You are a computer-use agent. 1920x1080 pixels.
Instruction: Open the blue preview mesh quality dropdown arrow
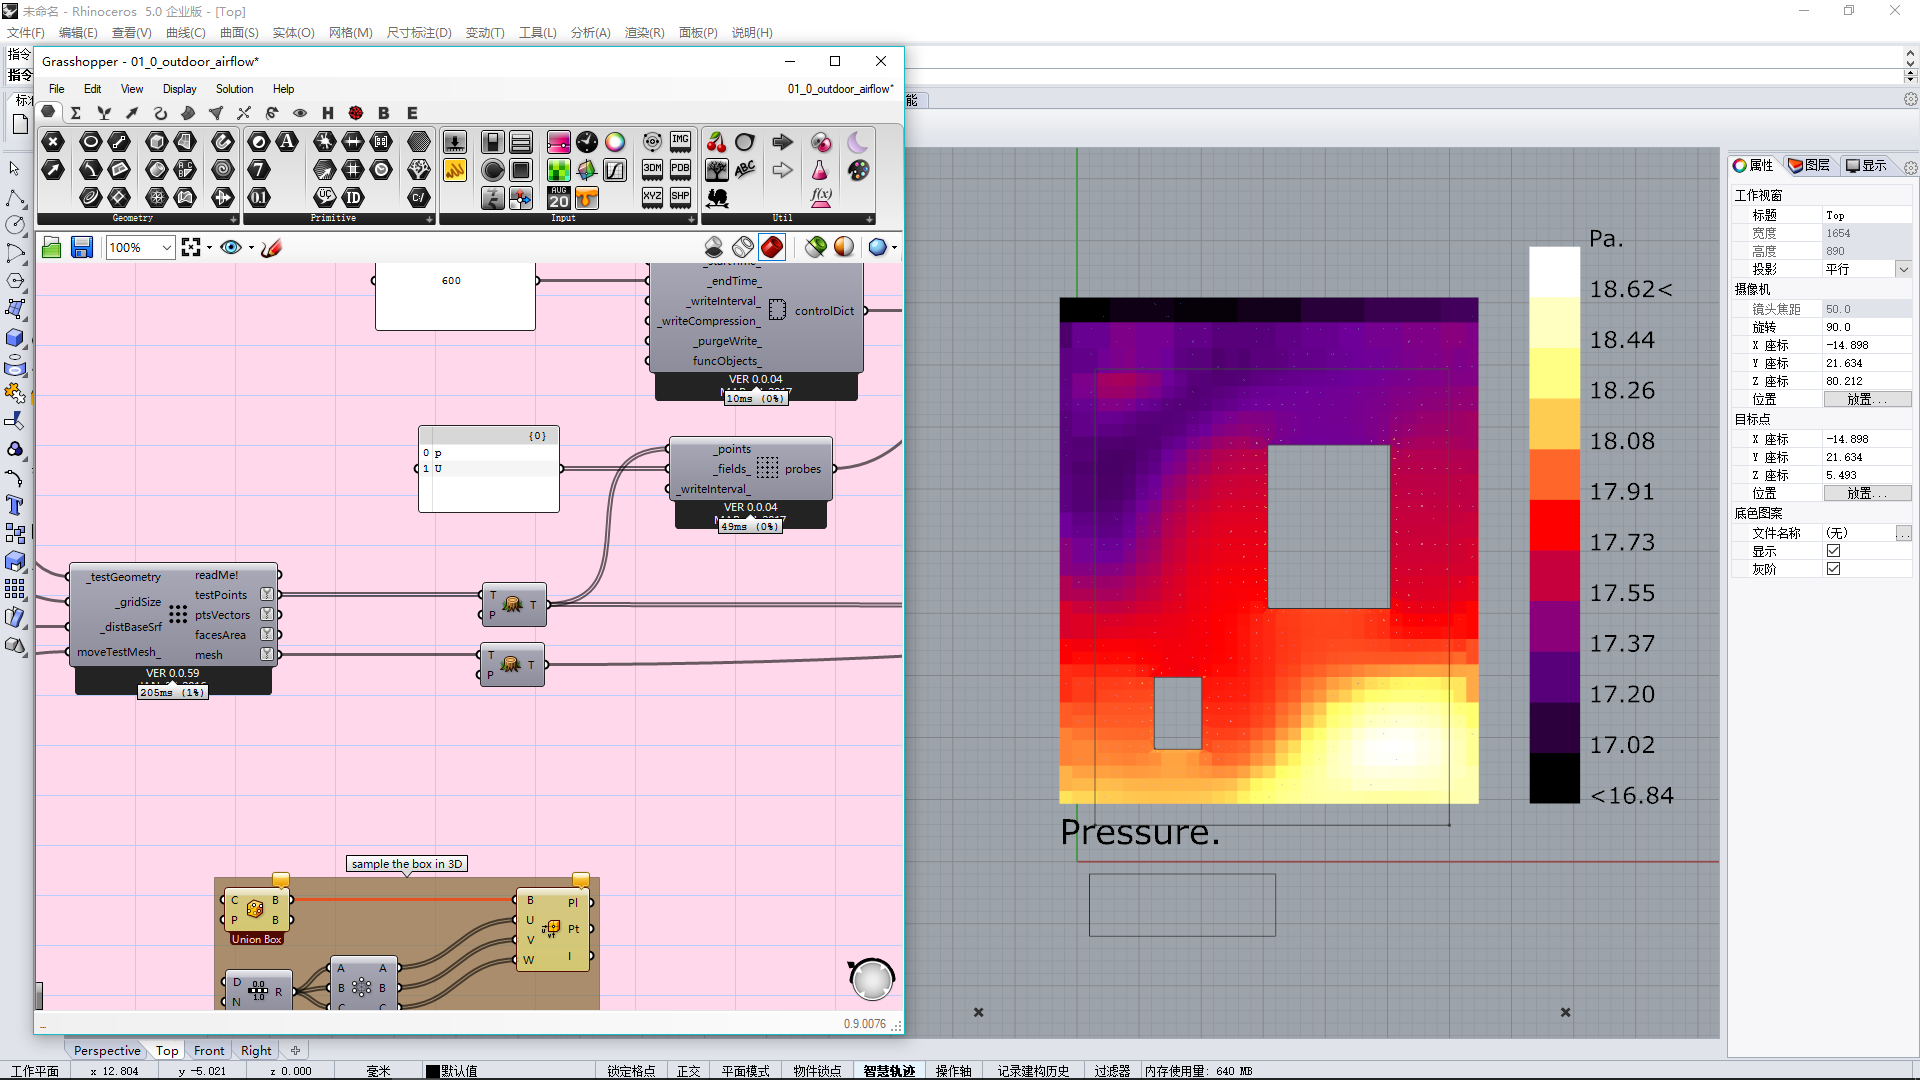point(894,248)
